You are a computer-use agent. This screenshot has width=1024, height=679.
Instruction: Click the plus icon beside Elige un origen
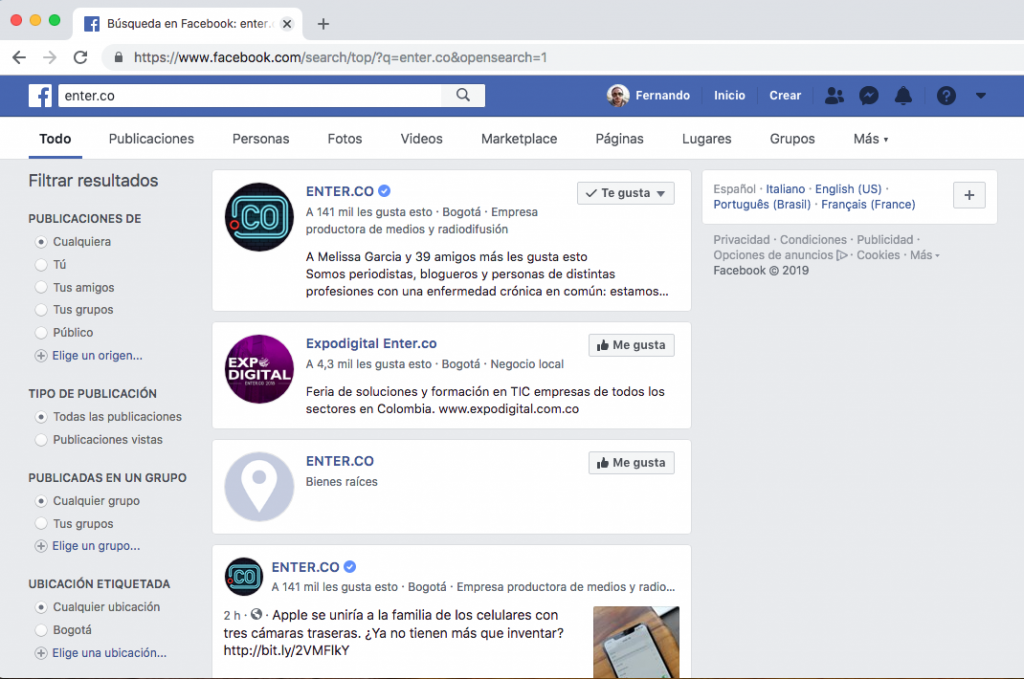[40, 356]
